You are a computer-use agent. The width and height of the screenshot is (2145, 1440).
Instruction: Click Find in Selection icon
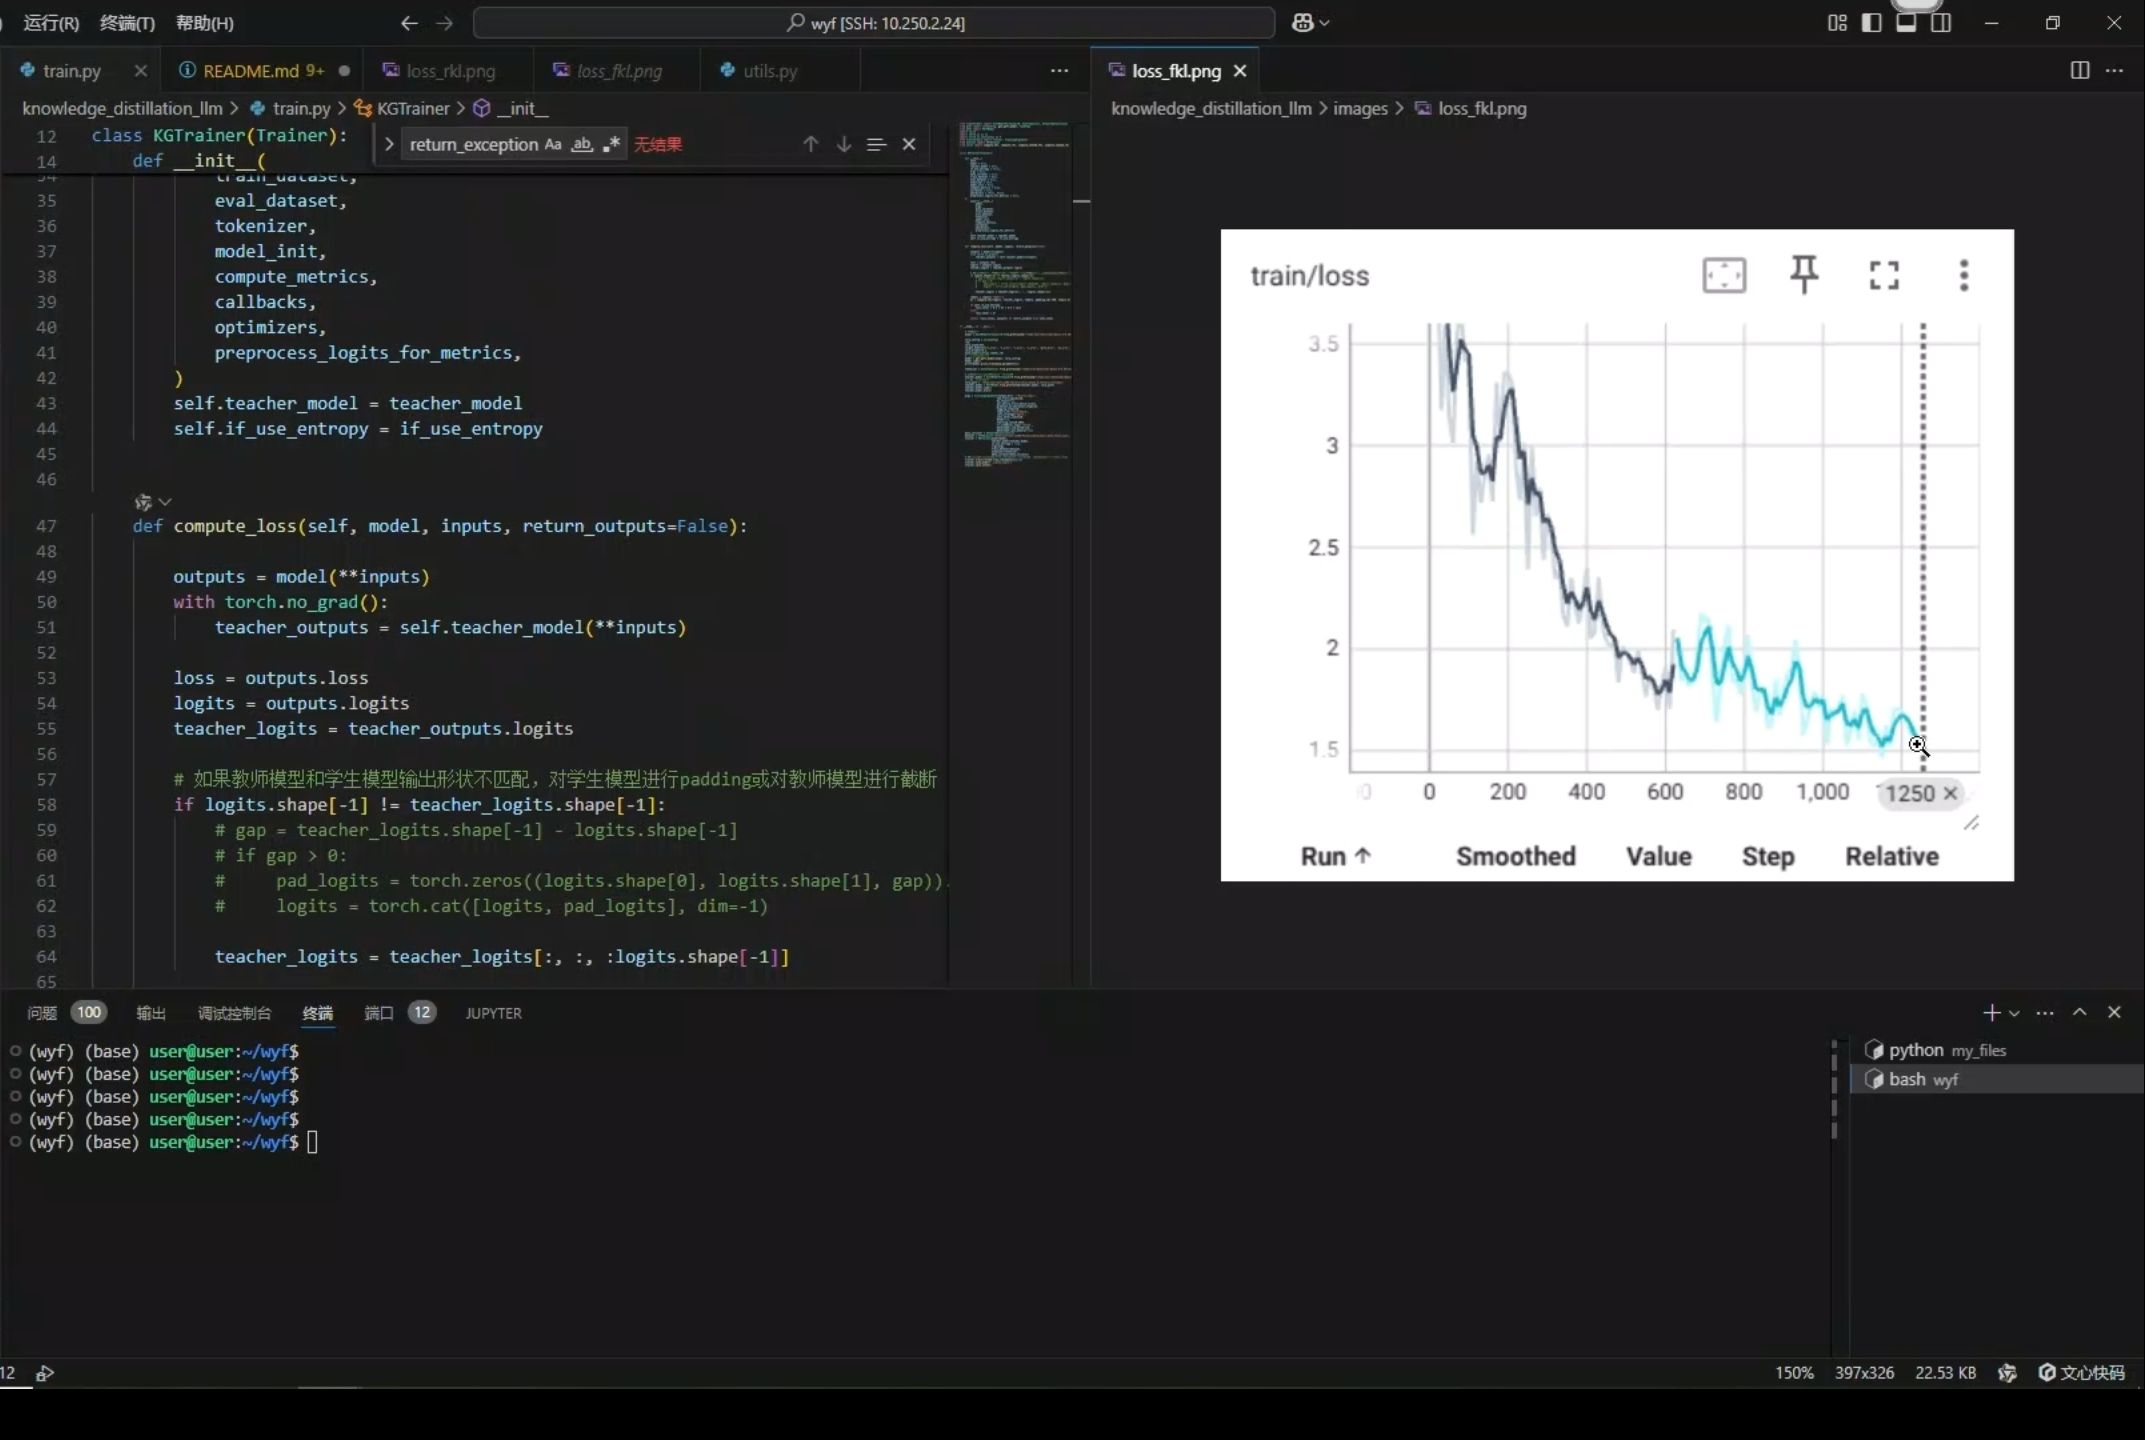[x=876, y=144]
